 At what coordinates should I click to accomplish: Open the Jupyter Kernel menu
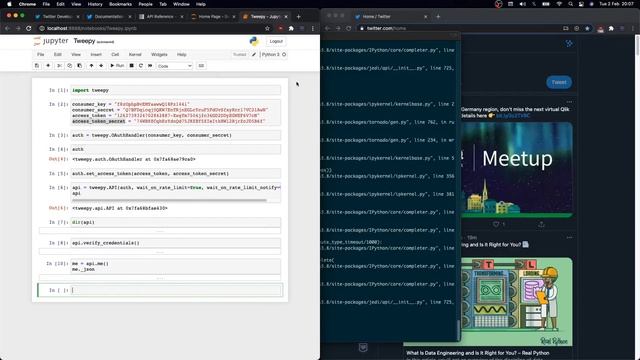(x=135, y=54)
